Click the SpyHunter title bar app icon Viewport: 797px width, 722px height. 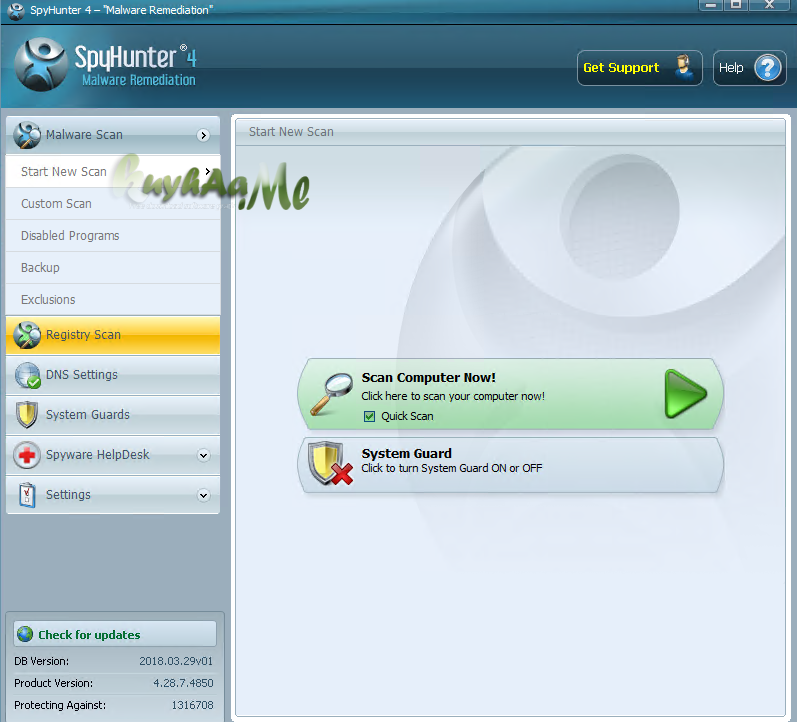pos(16,11)
